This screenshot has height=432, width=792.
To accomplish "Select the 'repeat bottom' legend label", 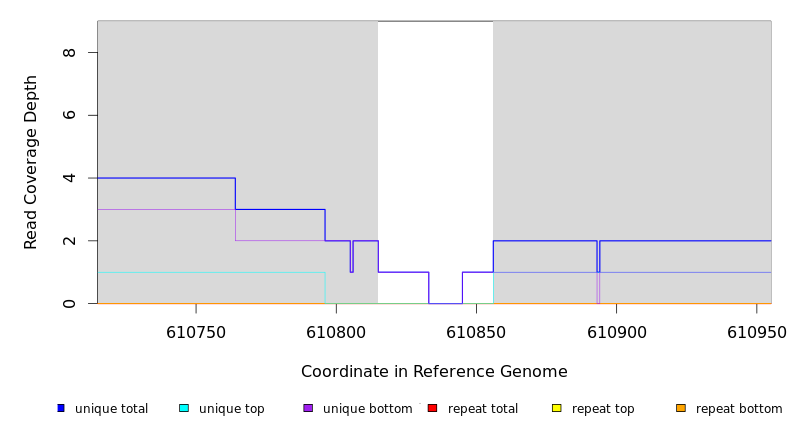I will click(739, 409).
